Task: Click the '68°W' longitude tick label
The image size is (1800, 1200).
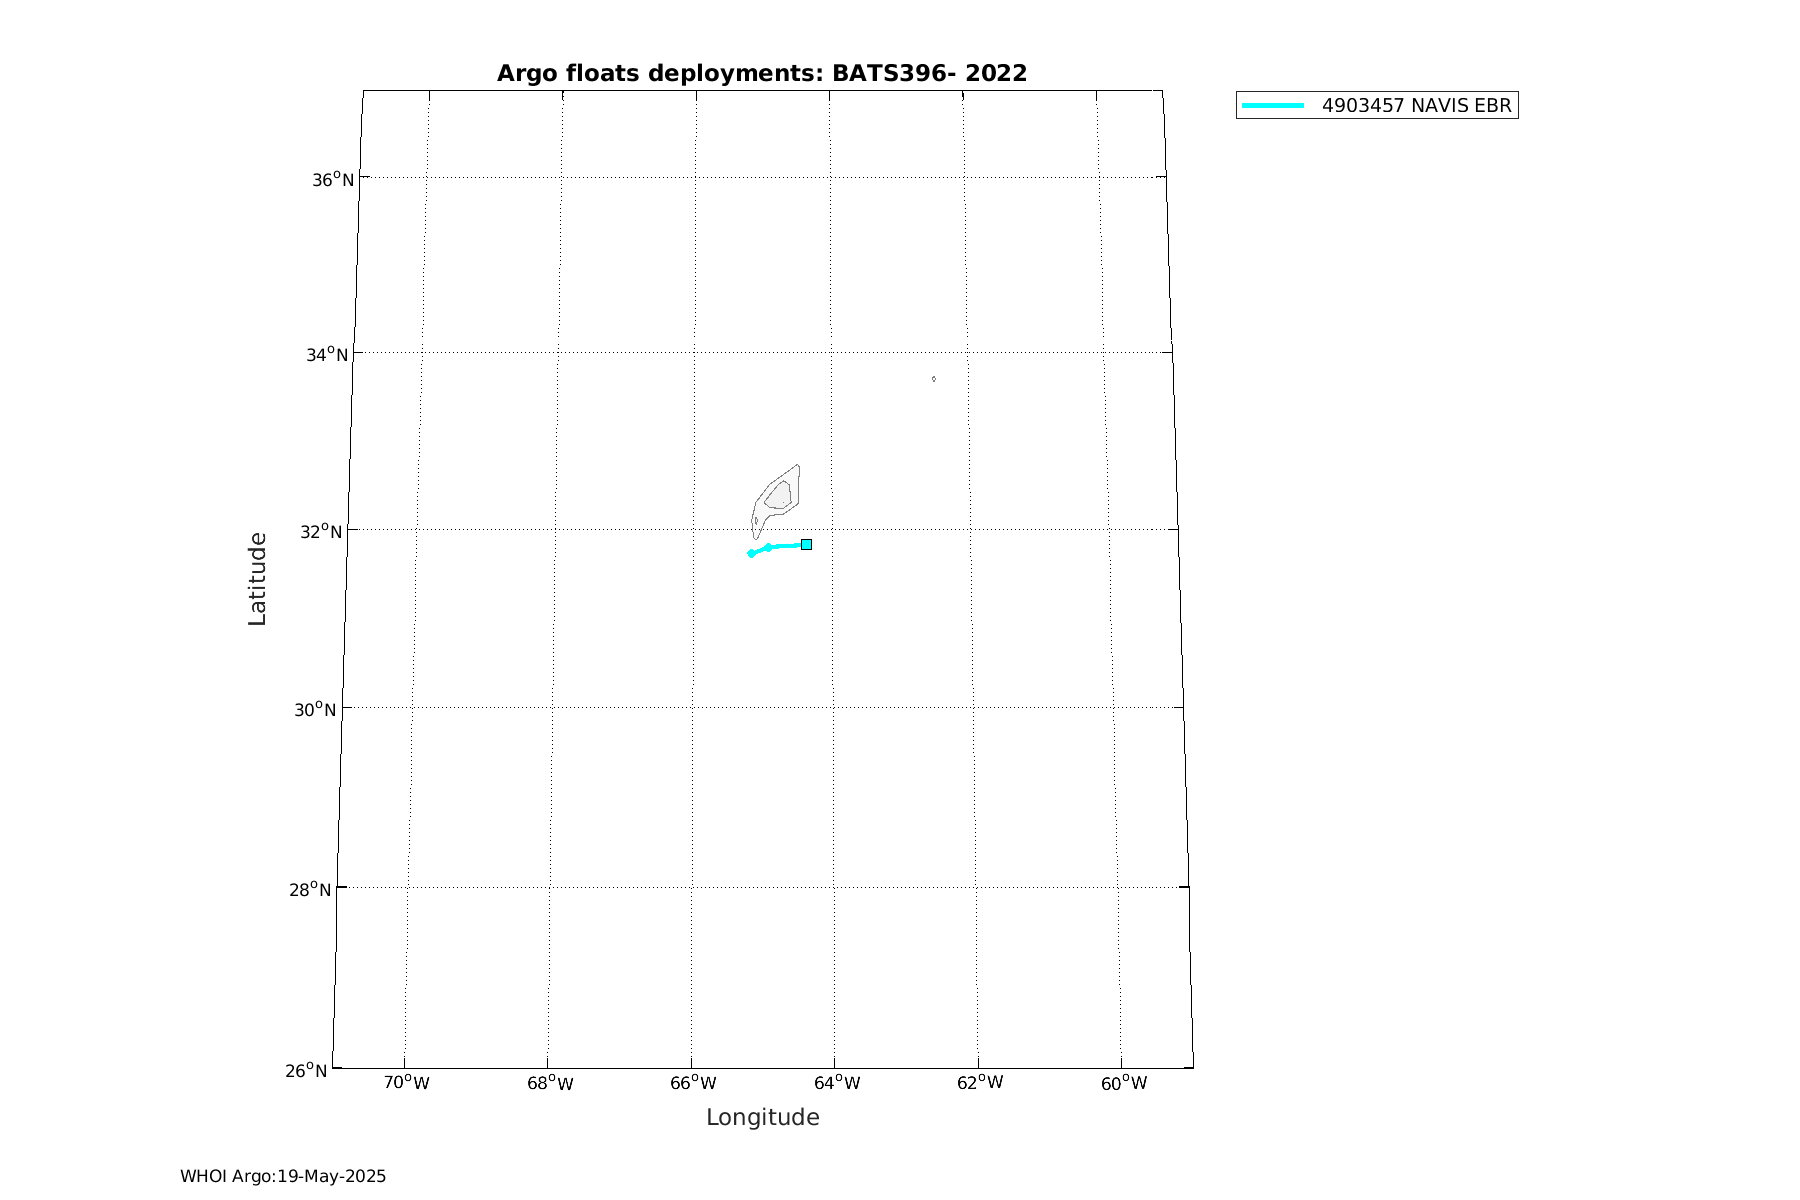Action: coord(550,1083)
